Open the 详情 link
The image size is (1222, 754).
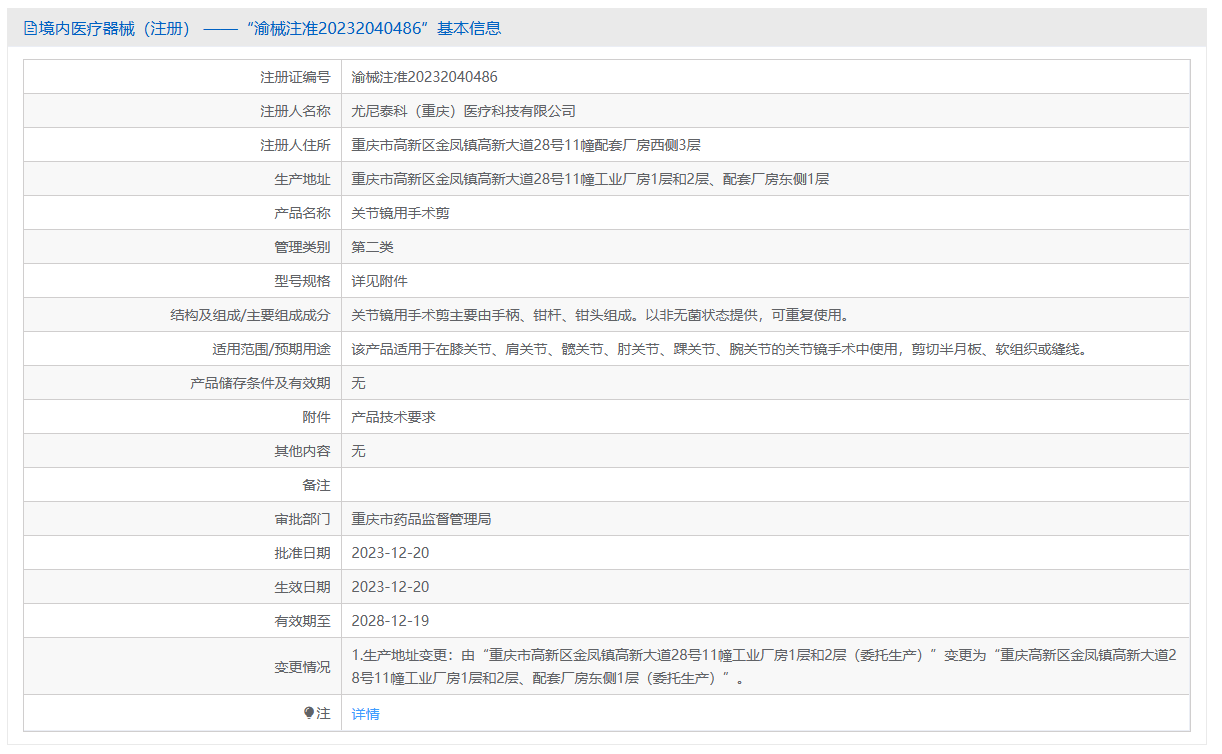click(x=366, y=714)
